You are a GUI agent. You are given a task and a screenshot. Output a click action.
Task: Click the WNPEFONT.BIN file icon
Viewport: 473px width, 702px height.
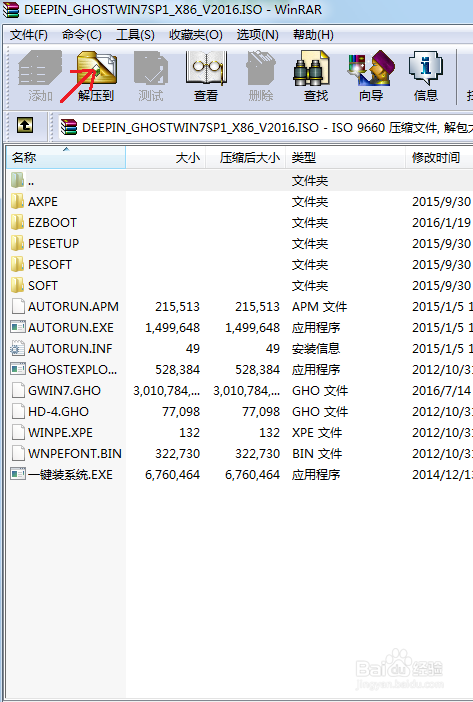[18, 454]
